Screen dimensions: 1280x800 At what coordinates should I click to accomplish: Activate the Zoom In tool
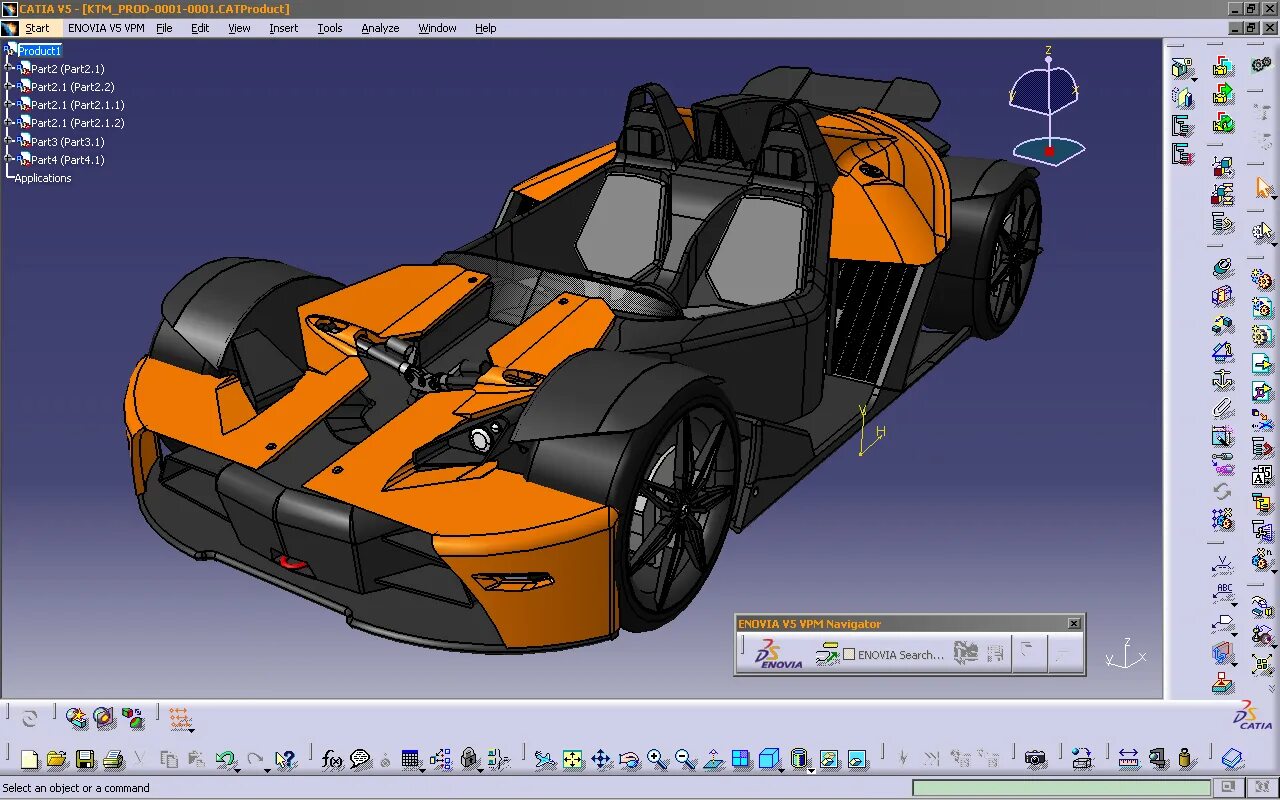[657, 759]
